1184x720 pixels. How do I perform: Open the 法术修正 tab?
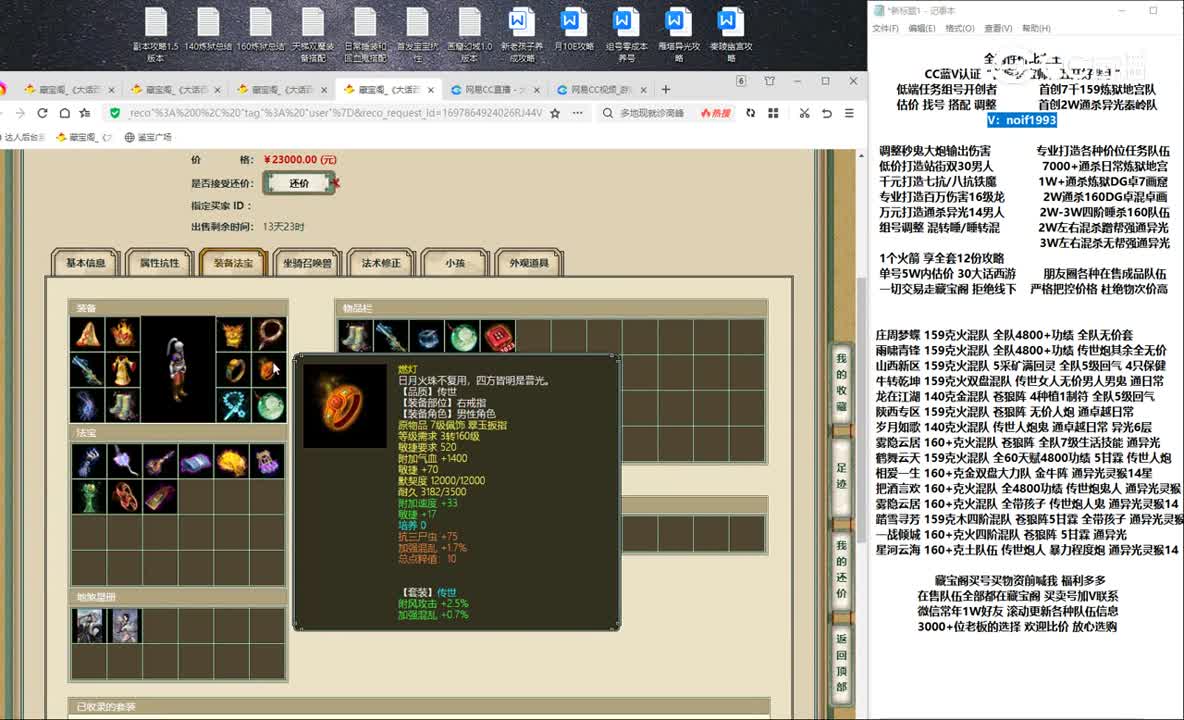coord(381,263)
